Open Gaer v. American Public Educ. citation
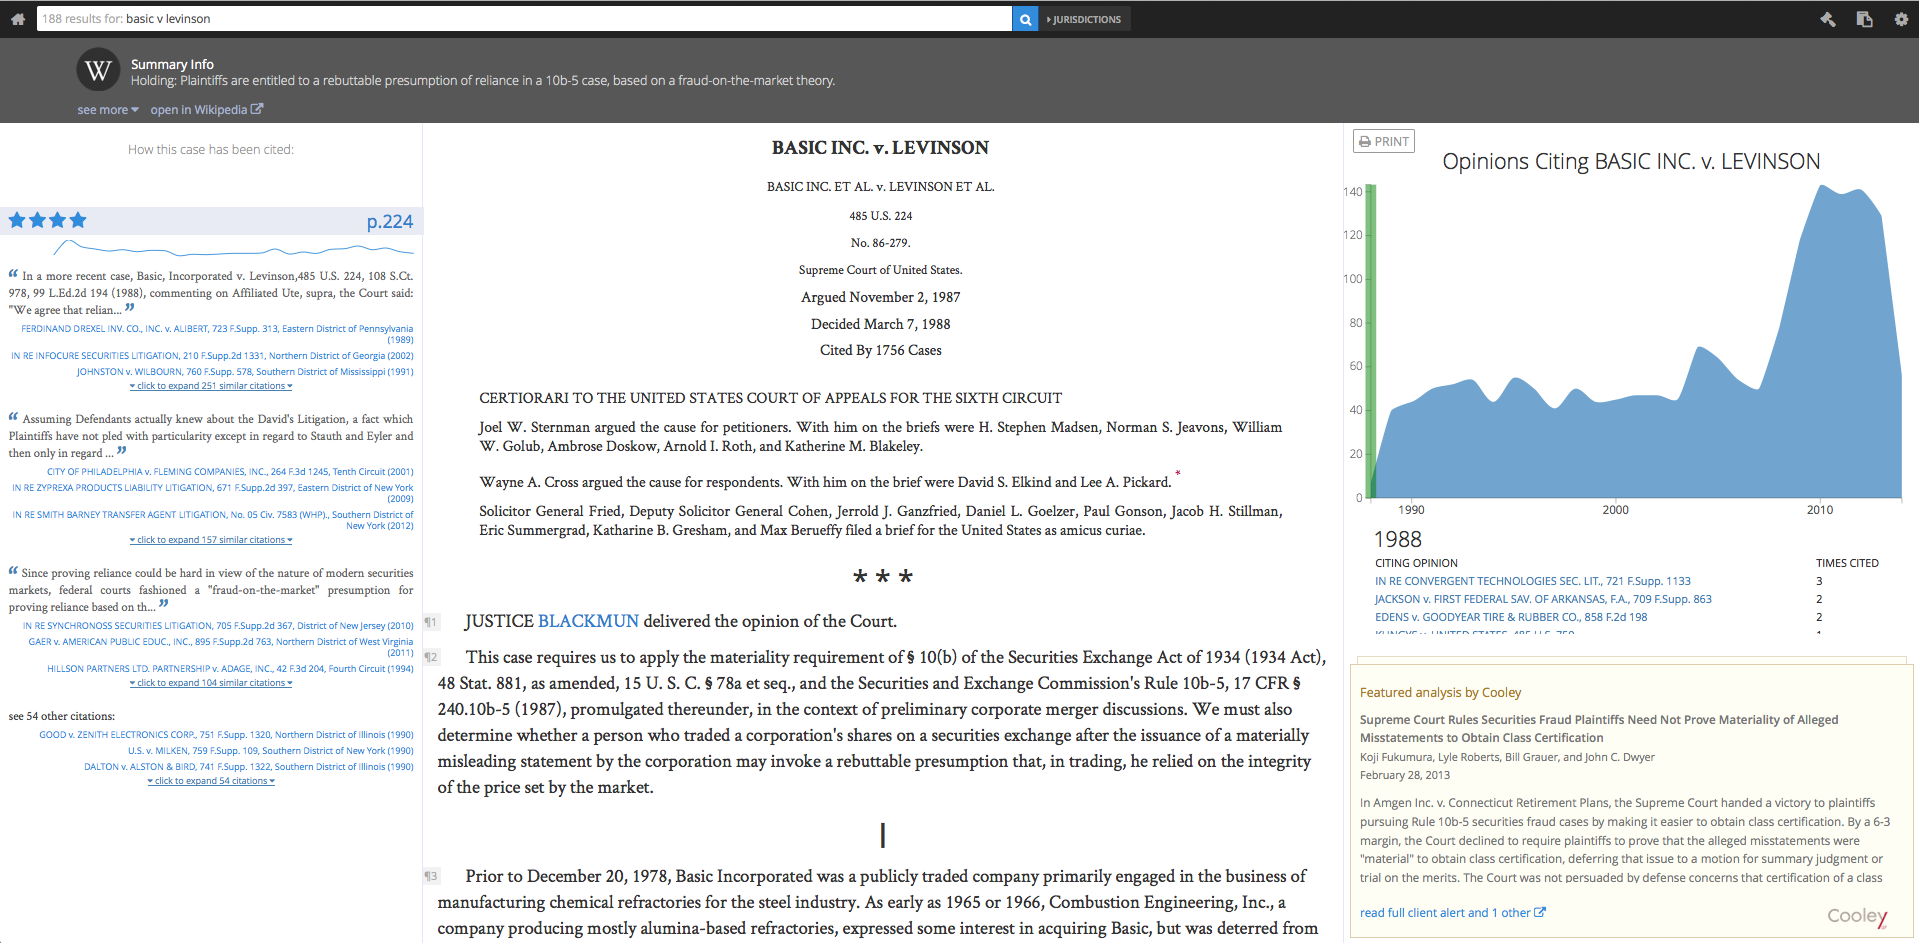1919x943 pixels. coord(221,647)
